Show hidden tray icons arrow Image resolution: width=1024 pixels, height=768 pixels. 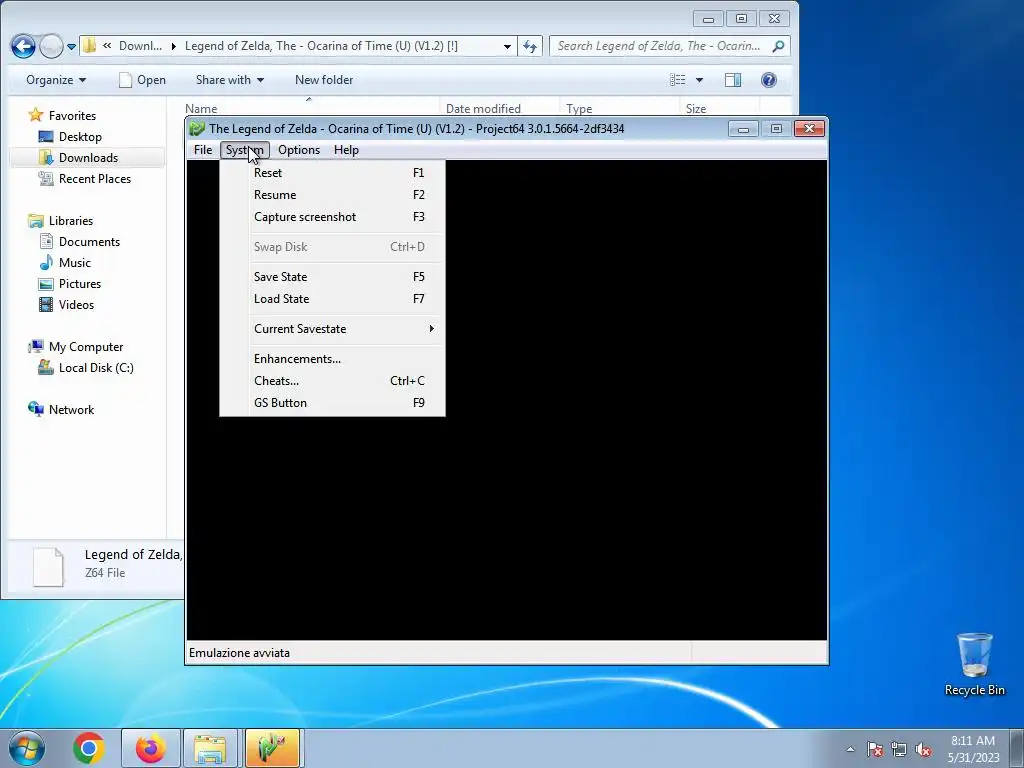pos(850,749)
